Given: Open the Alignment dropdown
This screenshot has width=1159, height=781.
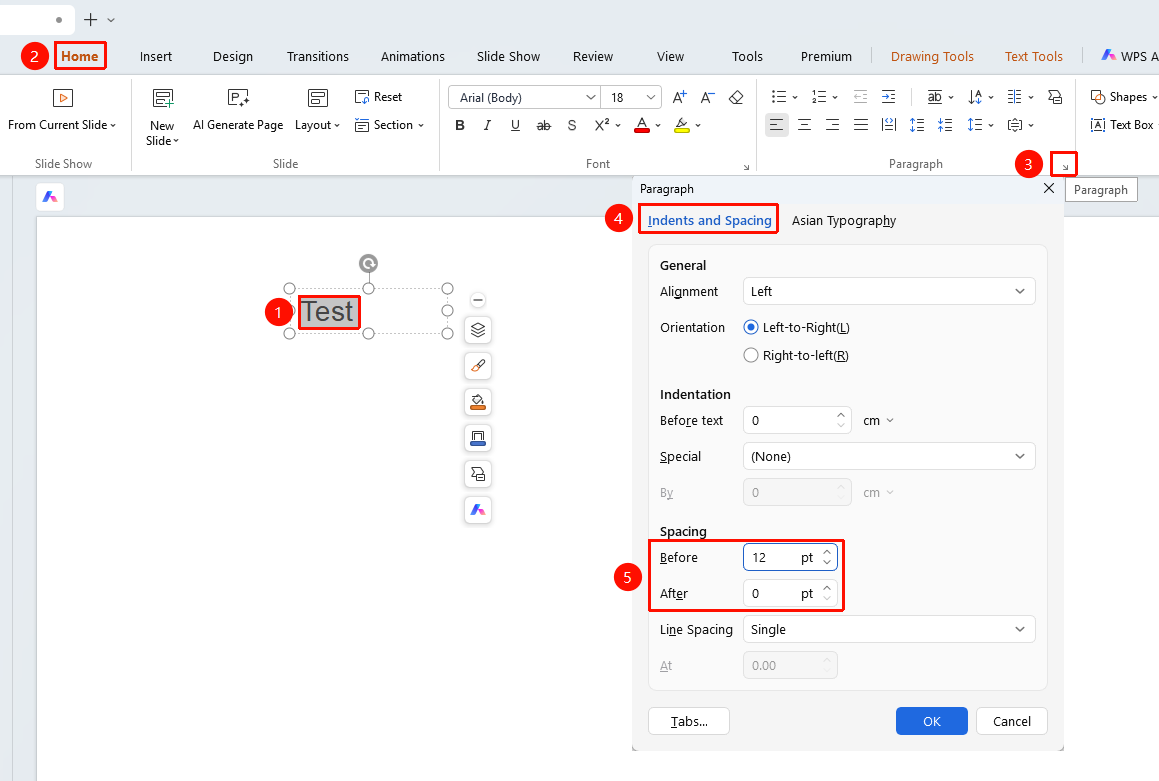Looking at the screenshot, I should point(889,291).
